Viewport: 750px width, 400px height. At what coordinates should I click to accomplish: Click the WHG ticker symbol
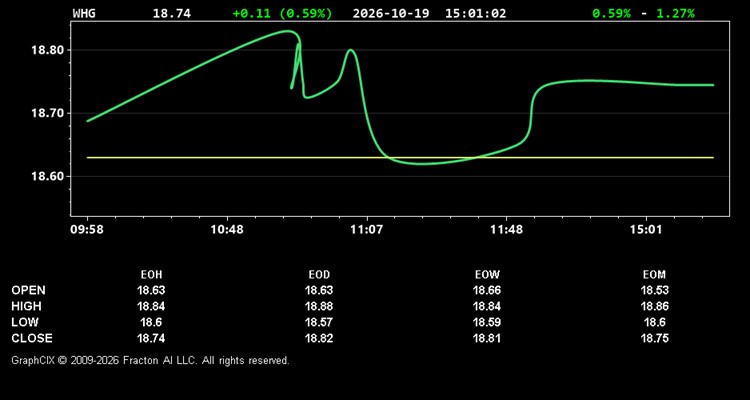[84, 13]
